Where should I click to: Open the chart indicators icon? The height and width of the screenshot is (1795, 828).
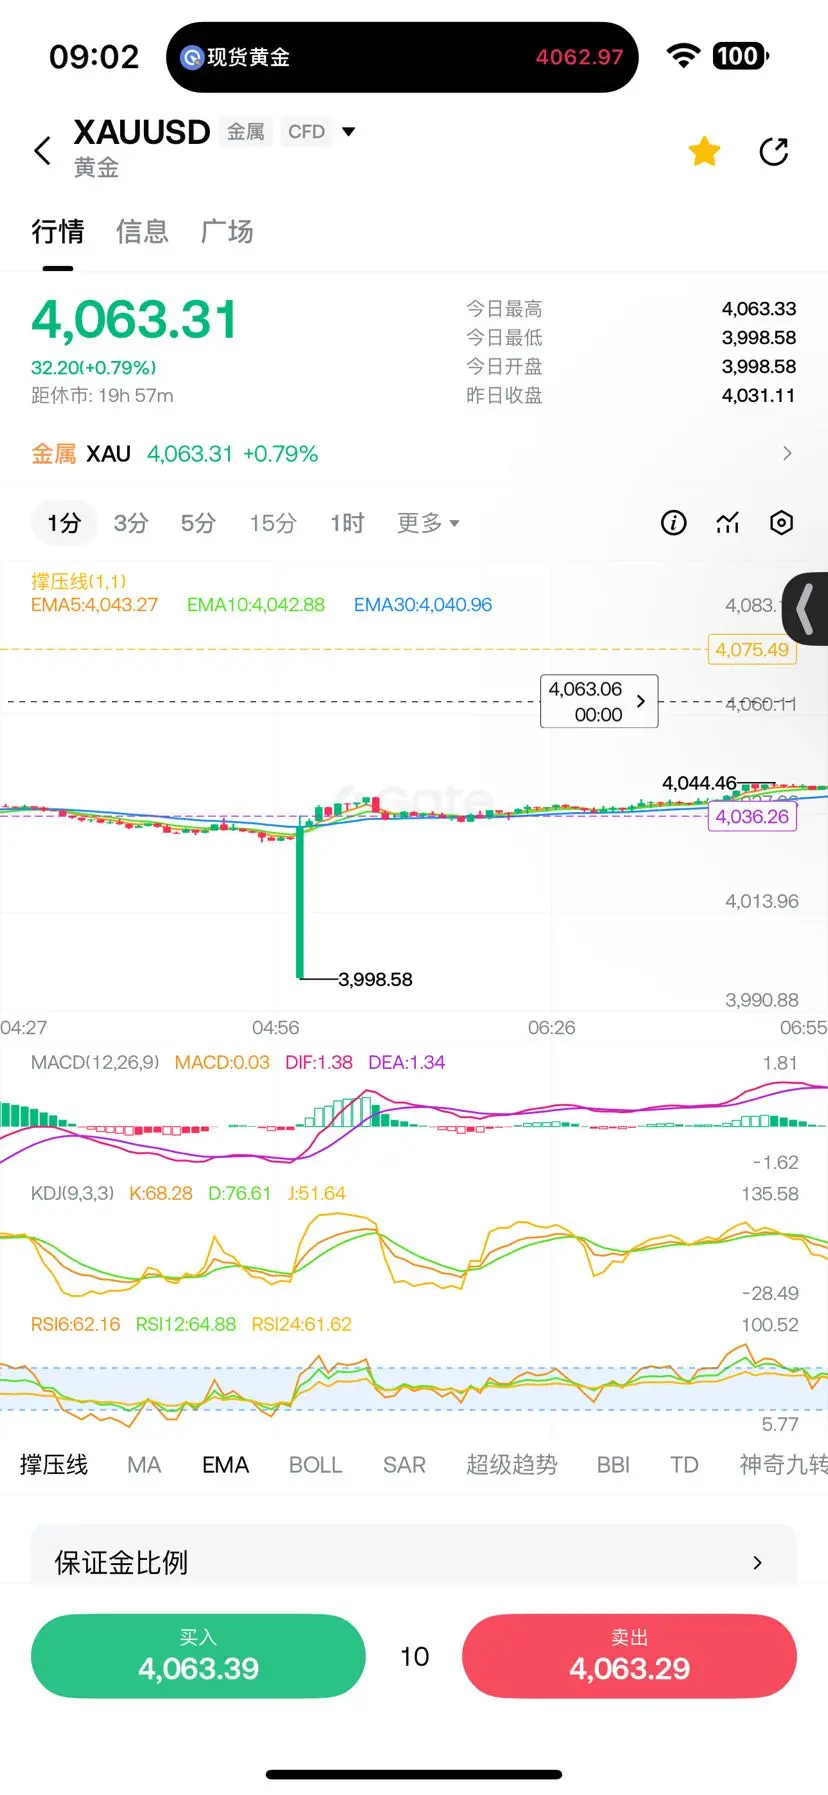(x=728, y=522)
